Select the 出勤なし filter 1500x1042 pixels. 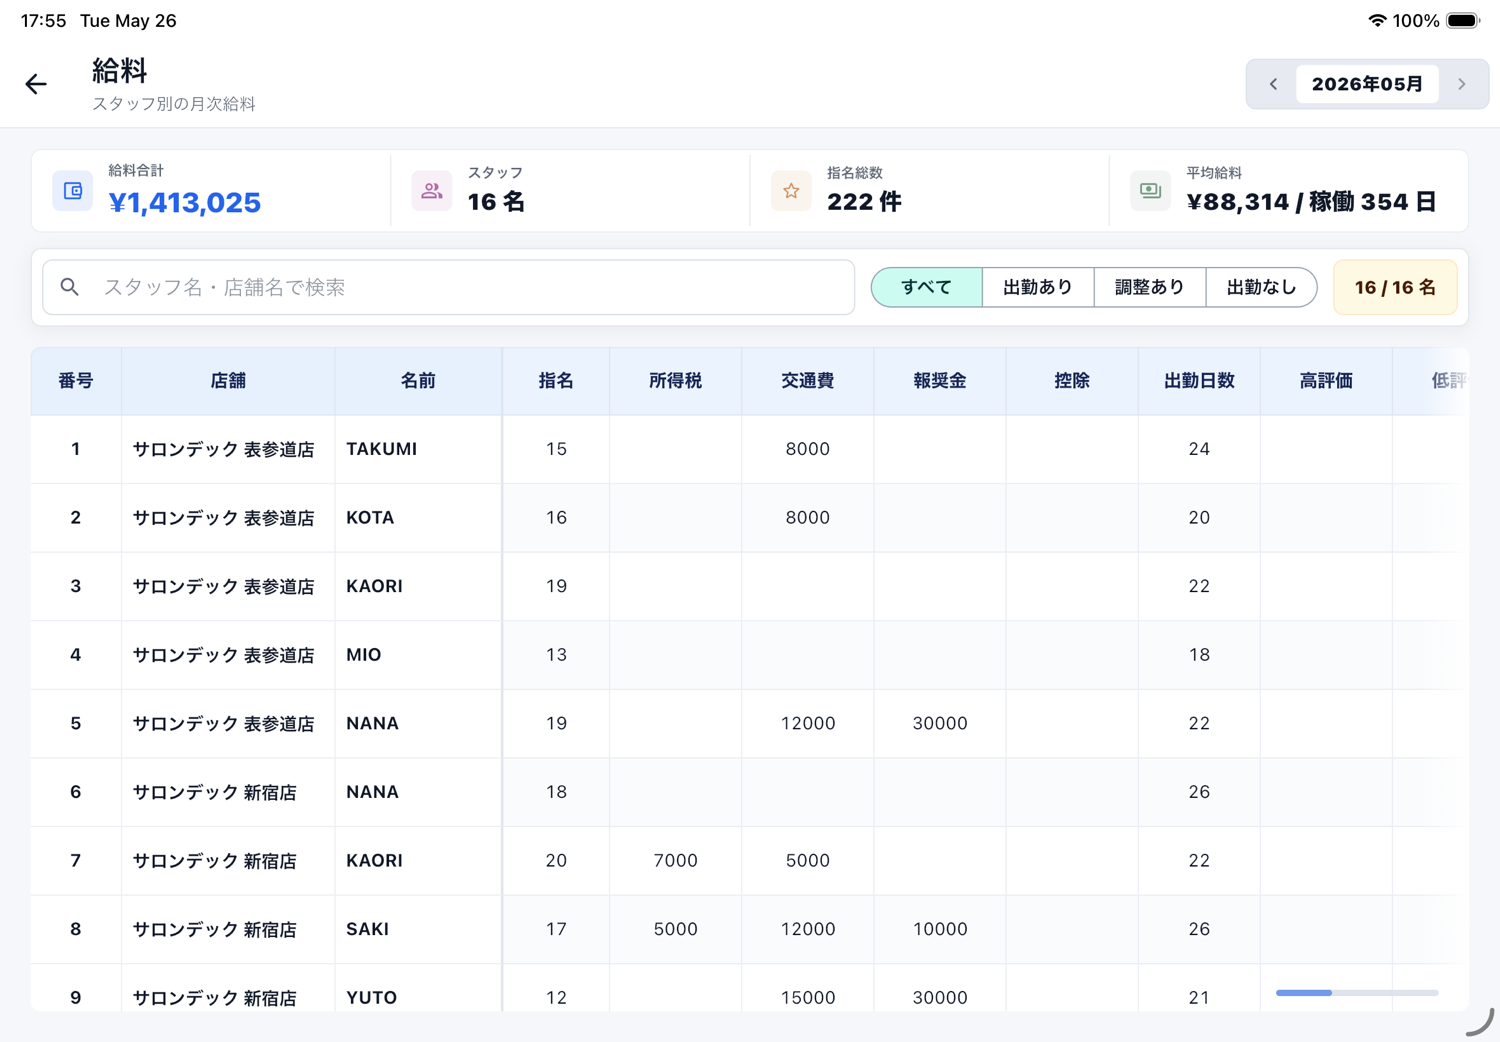pos(1261,287)
